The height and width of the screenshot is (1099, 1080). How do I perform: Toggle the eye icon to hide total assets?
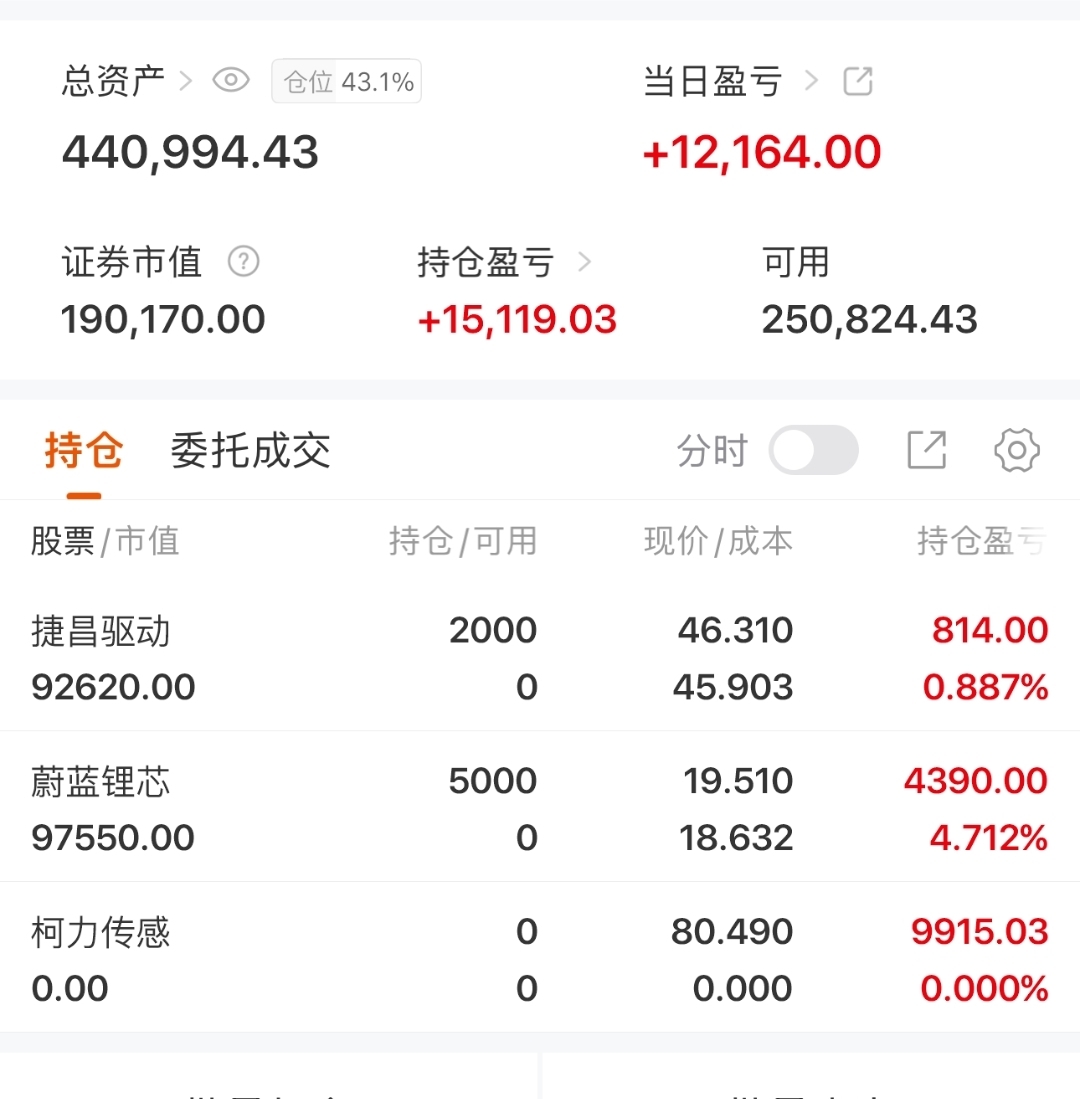231,81
